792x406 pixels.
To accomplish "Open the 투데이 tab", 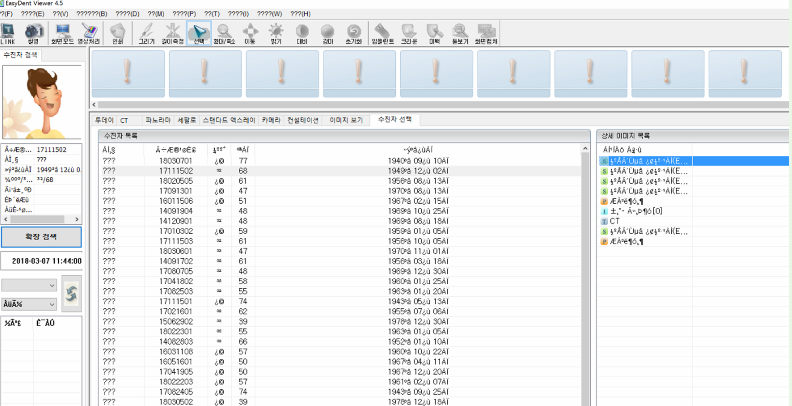I will pos(105,120).
